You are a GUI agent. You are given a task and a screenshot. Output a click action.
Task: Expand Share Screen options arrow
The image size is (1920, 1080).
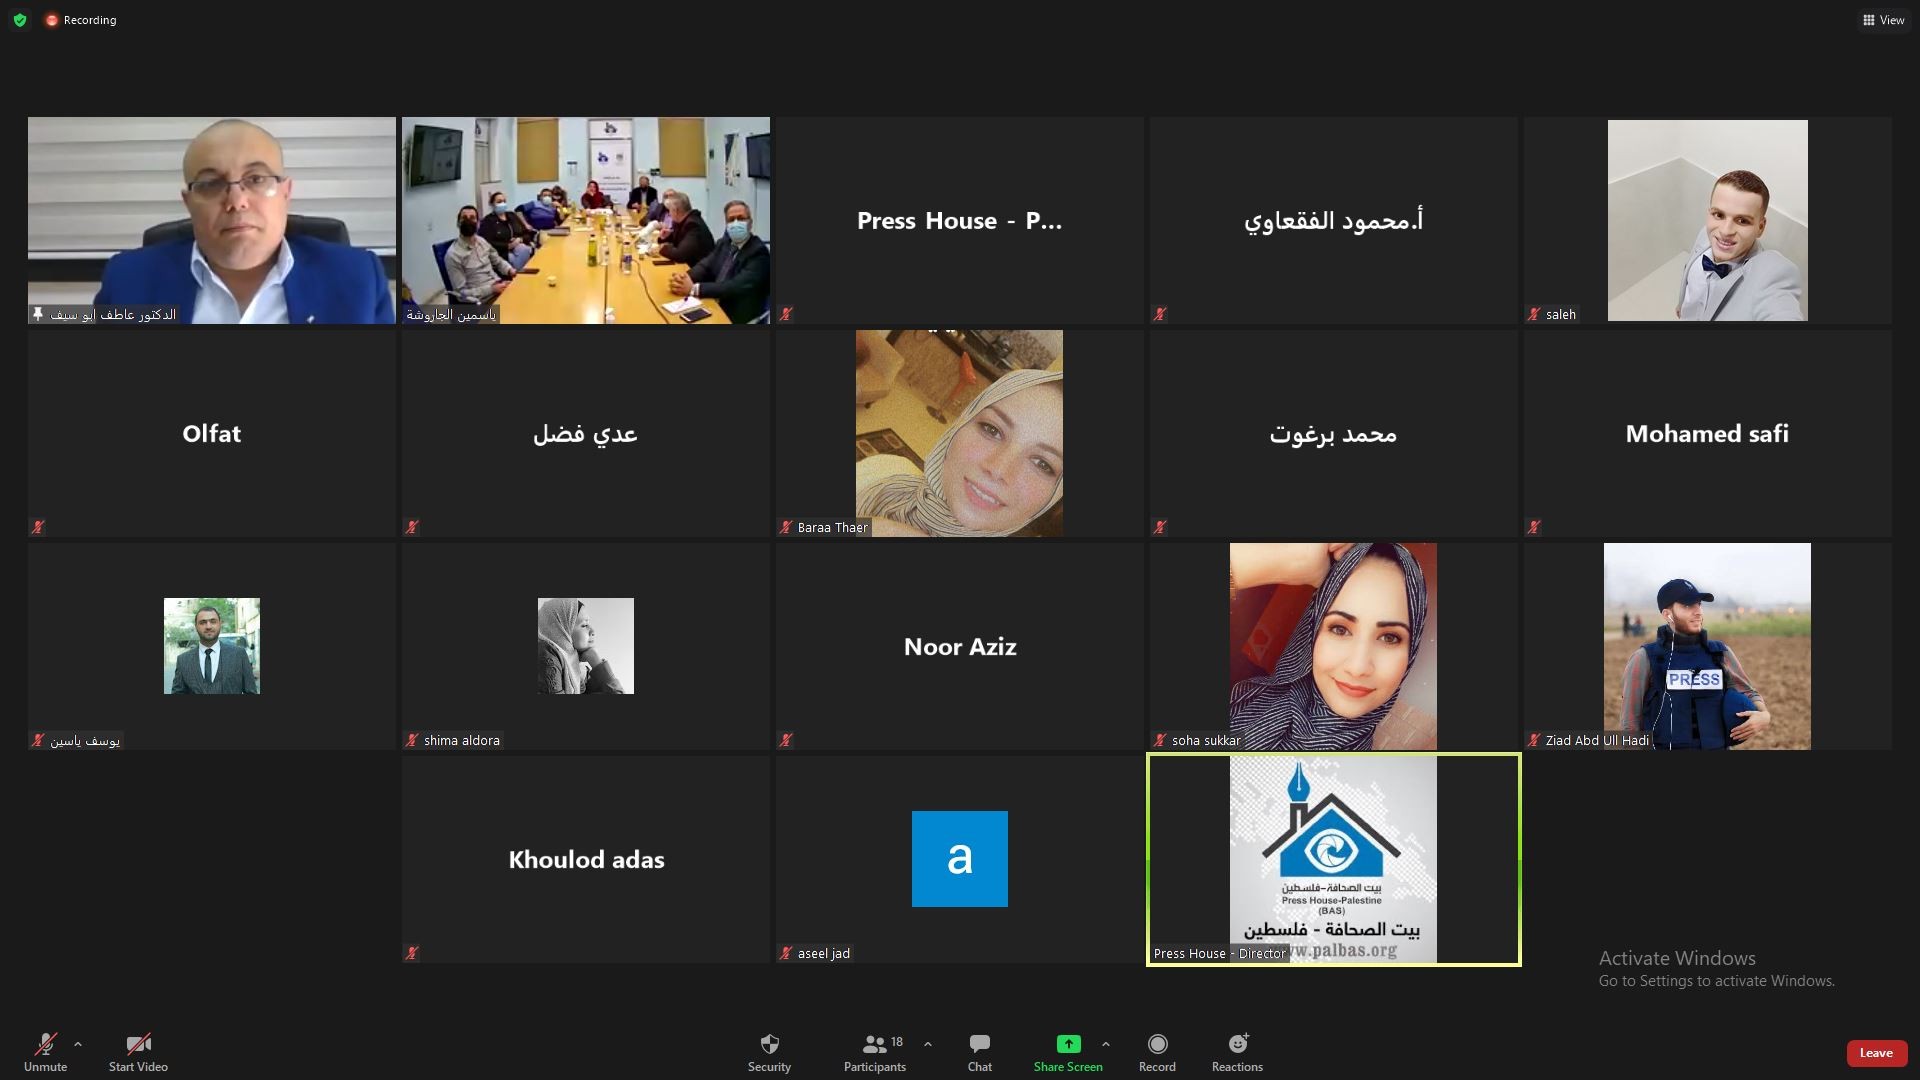[x=1105, y=1044]
